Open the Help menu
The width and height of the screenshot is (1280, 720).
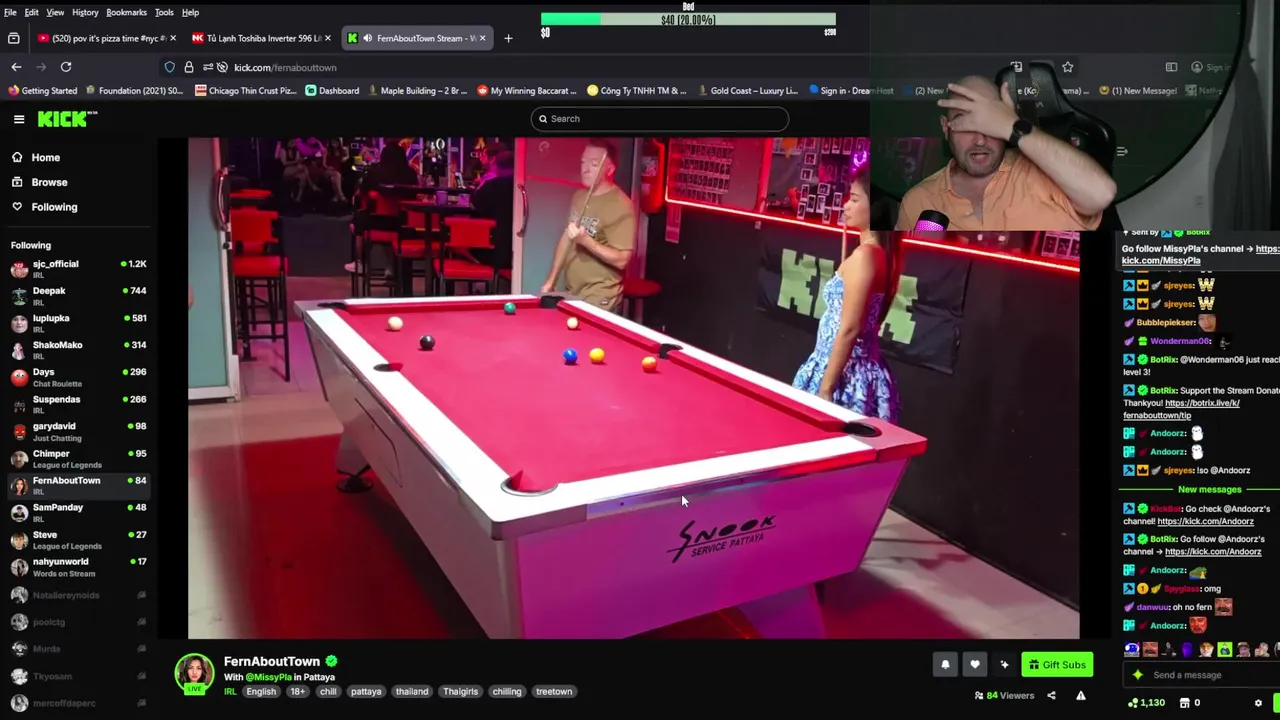tap(190, 12)
